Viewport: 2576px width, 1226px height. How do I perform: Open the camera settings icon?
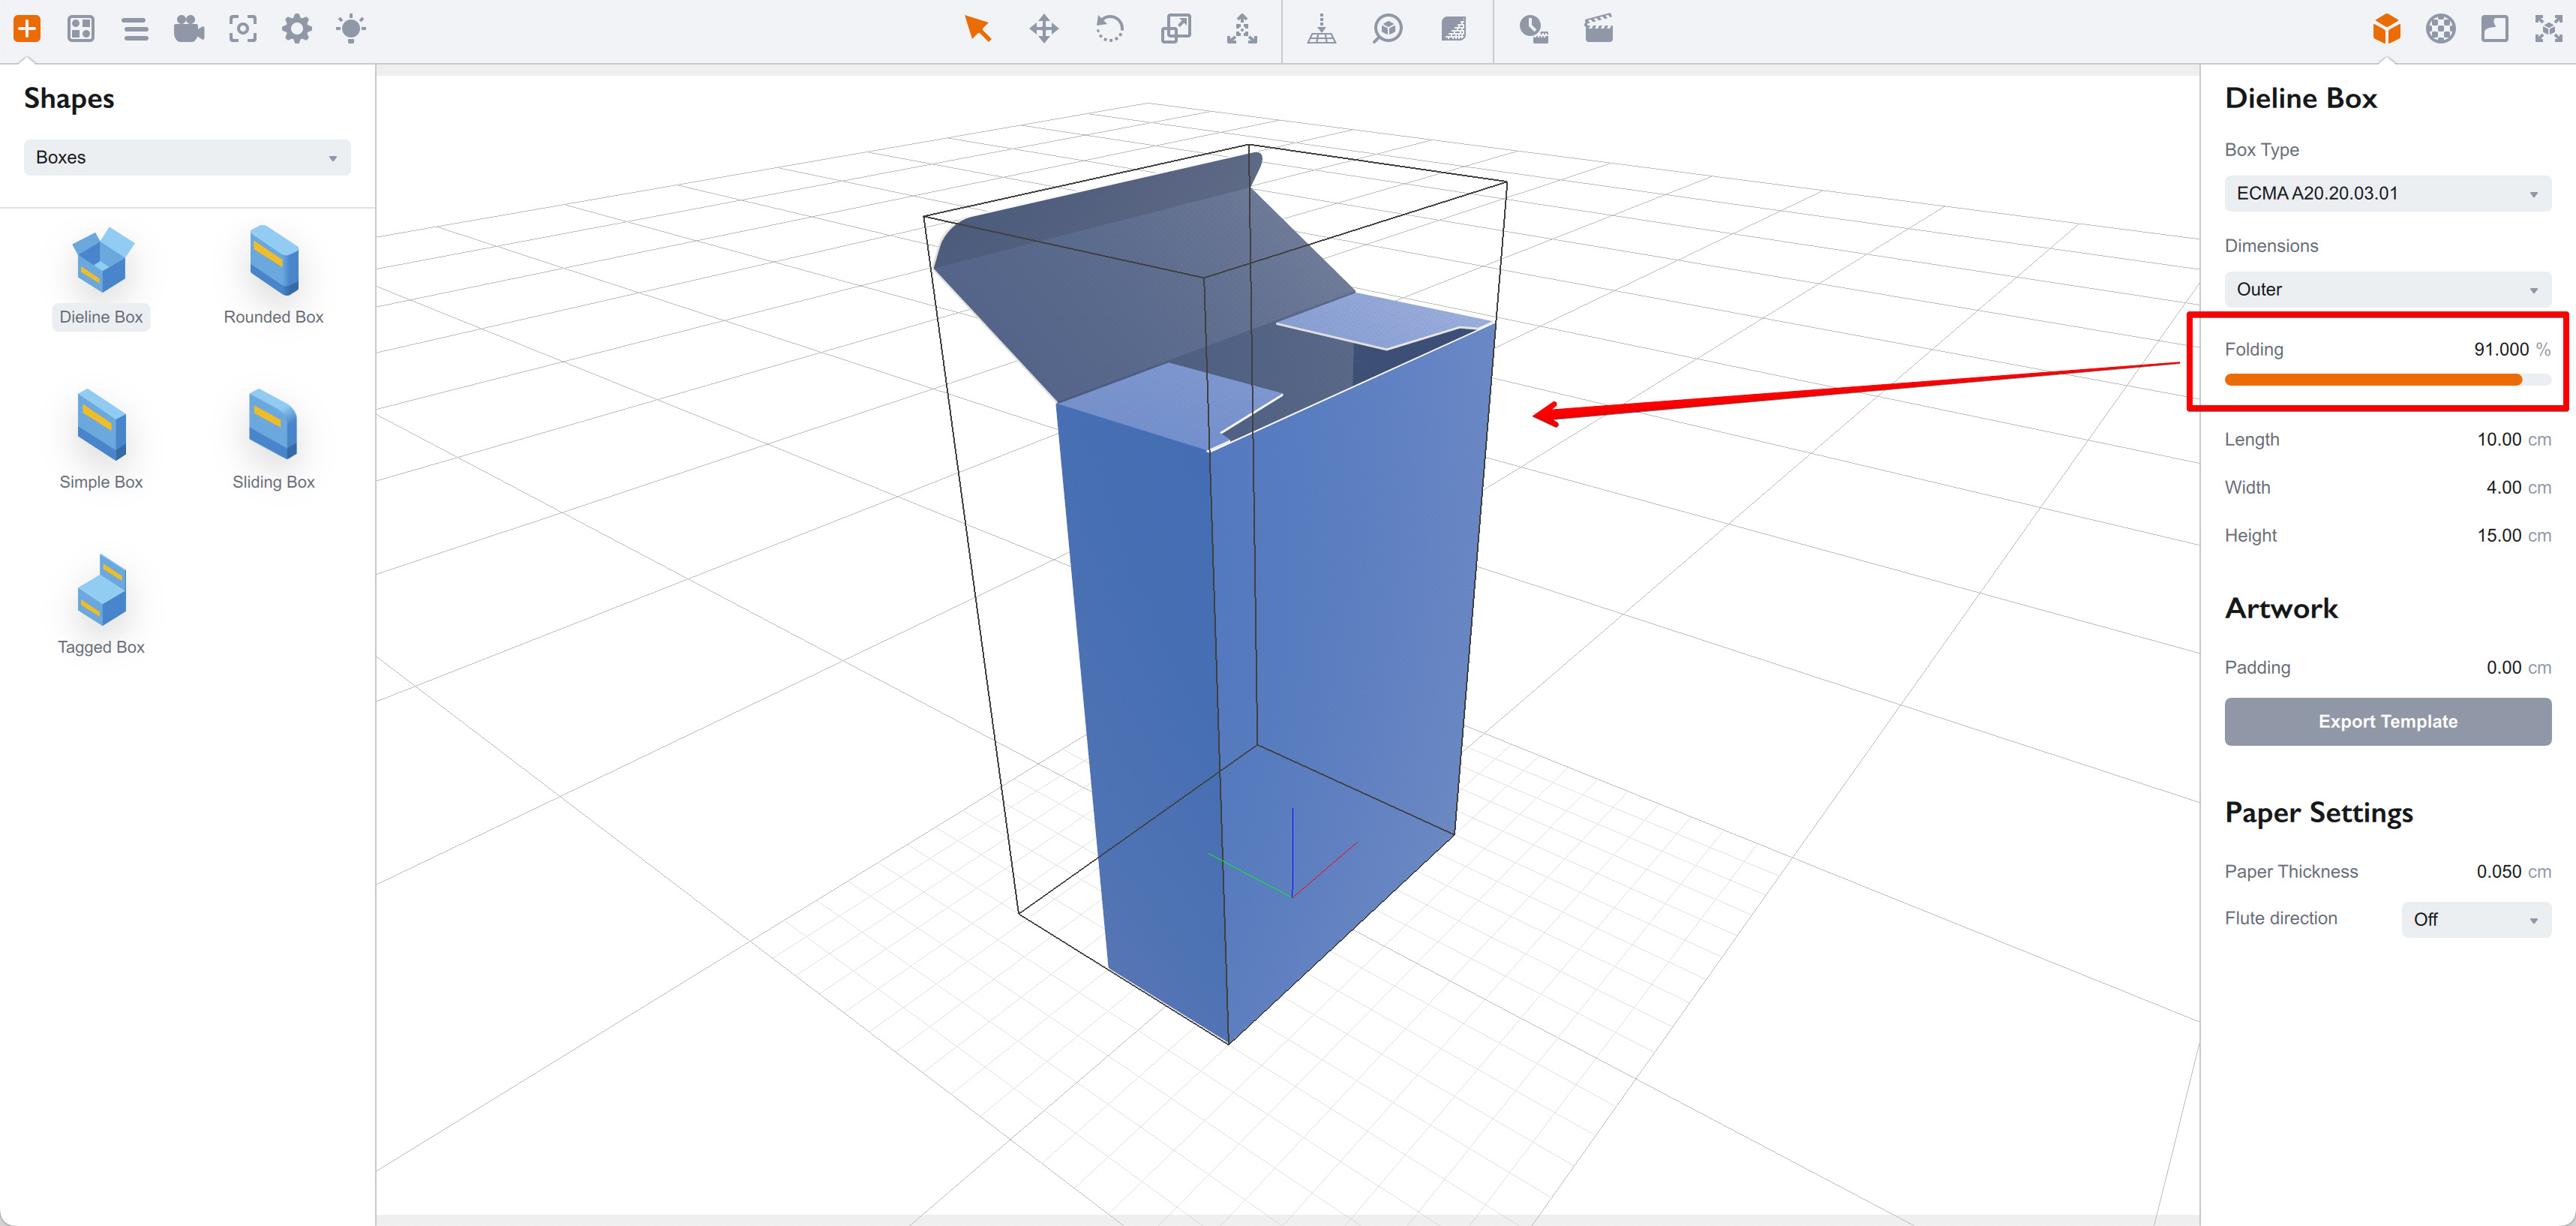188,28
